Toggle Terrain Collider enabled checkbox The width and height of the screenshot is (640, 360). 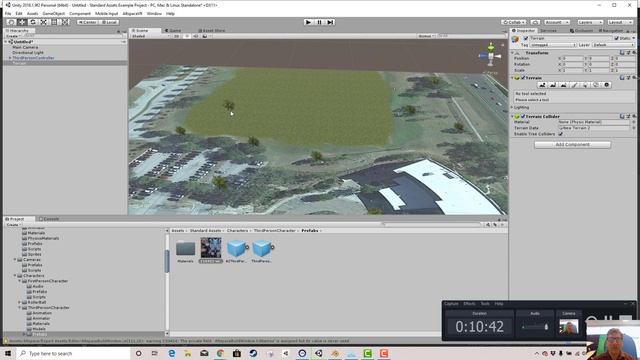(523, 116)
